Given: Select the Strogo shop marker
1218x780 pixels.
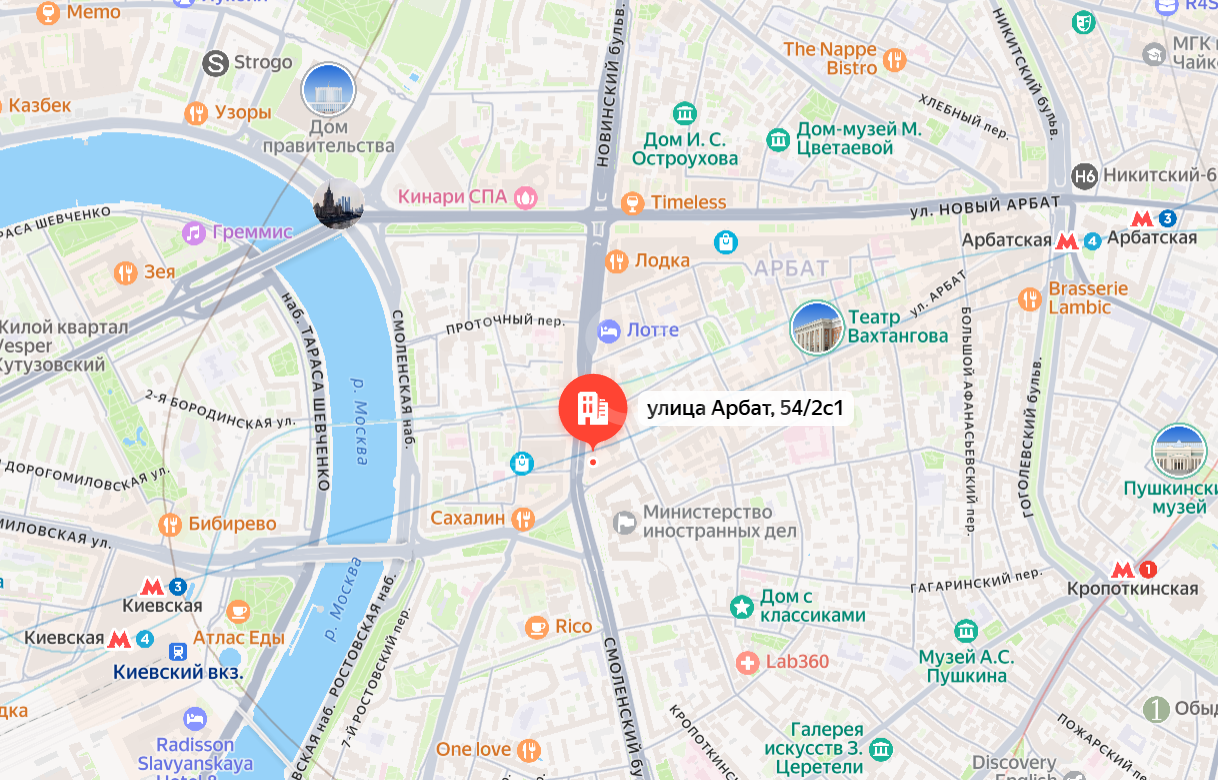Looking at the screenshot, I should click(x=215, y=63).
